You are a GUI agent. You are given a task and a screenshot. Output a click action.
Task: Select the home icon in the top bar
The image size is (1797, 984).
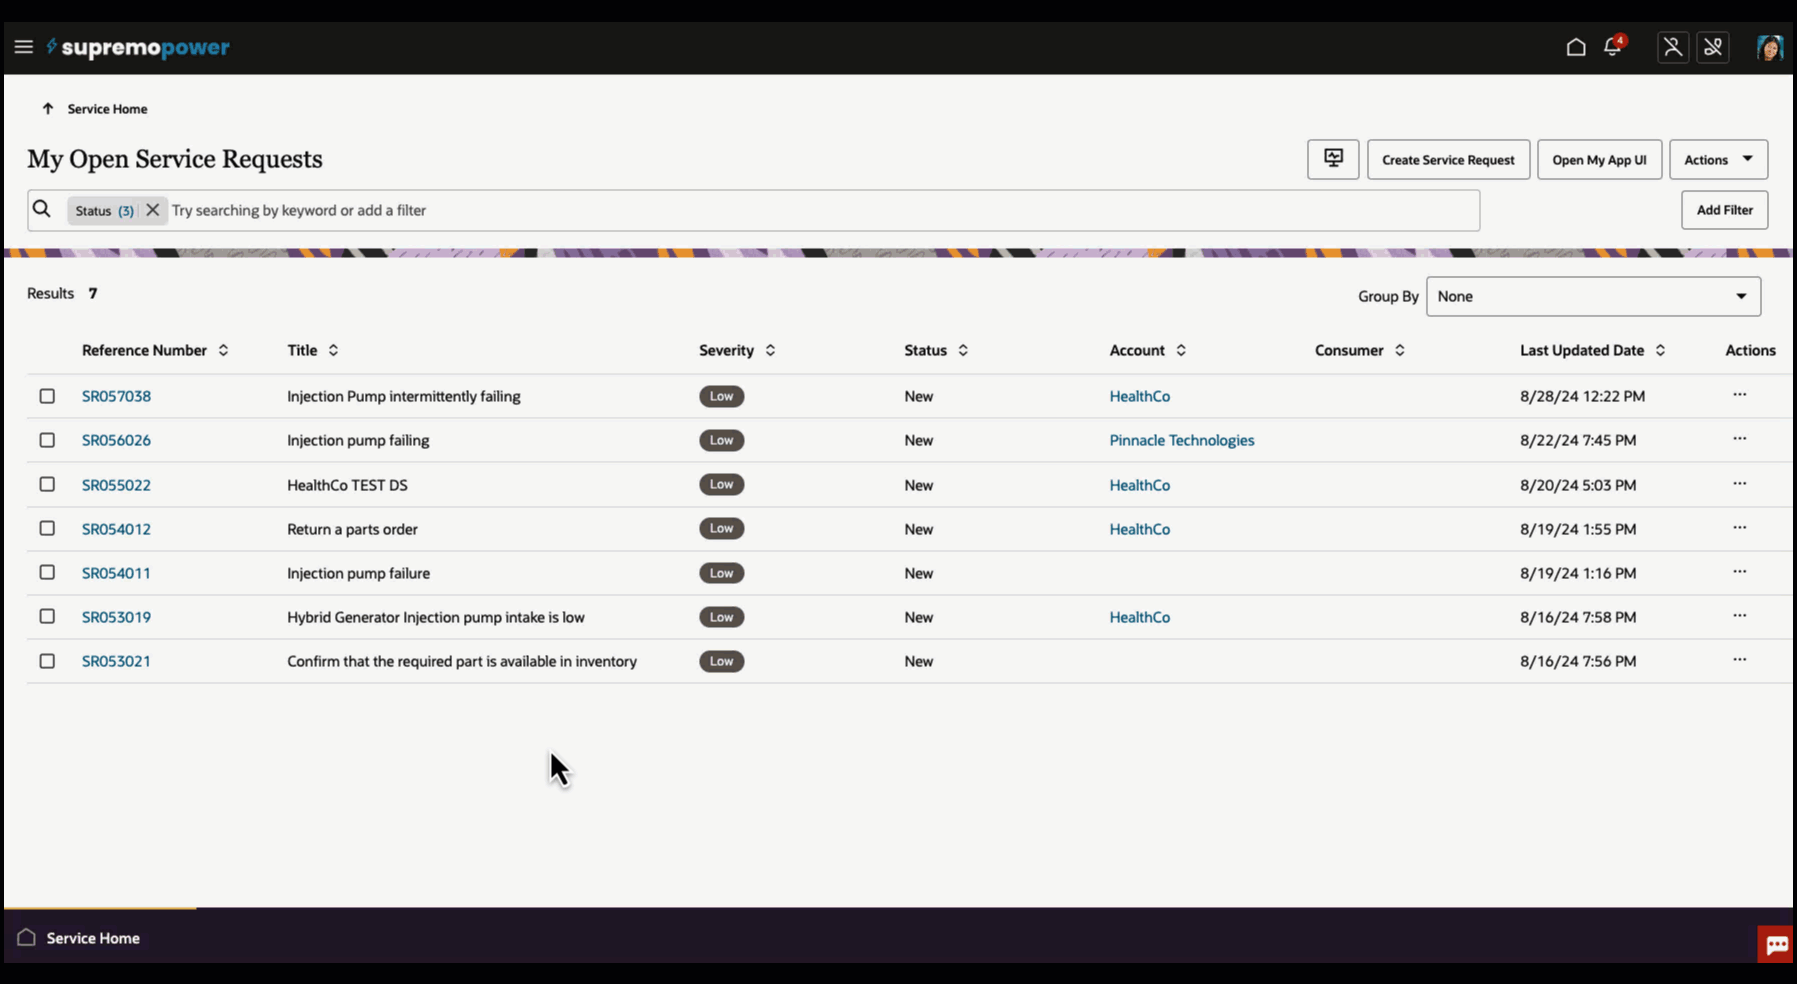(x=1576, y=46)
